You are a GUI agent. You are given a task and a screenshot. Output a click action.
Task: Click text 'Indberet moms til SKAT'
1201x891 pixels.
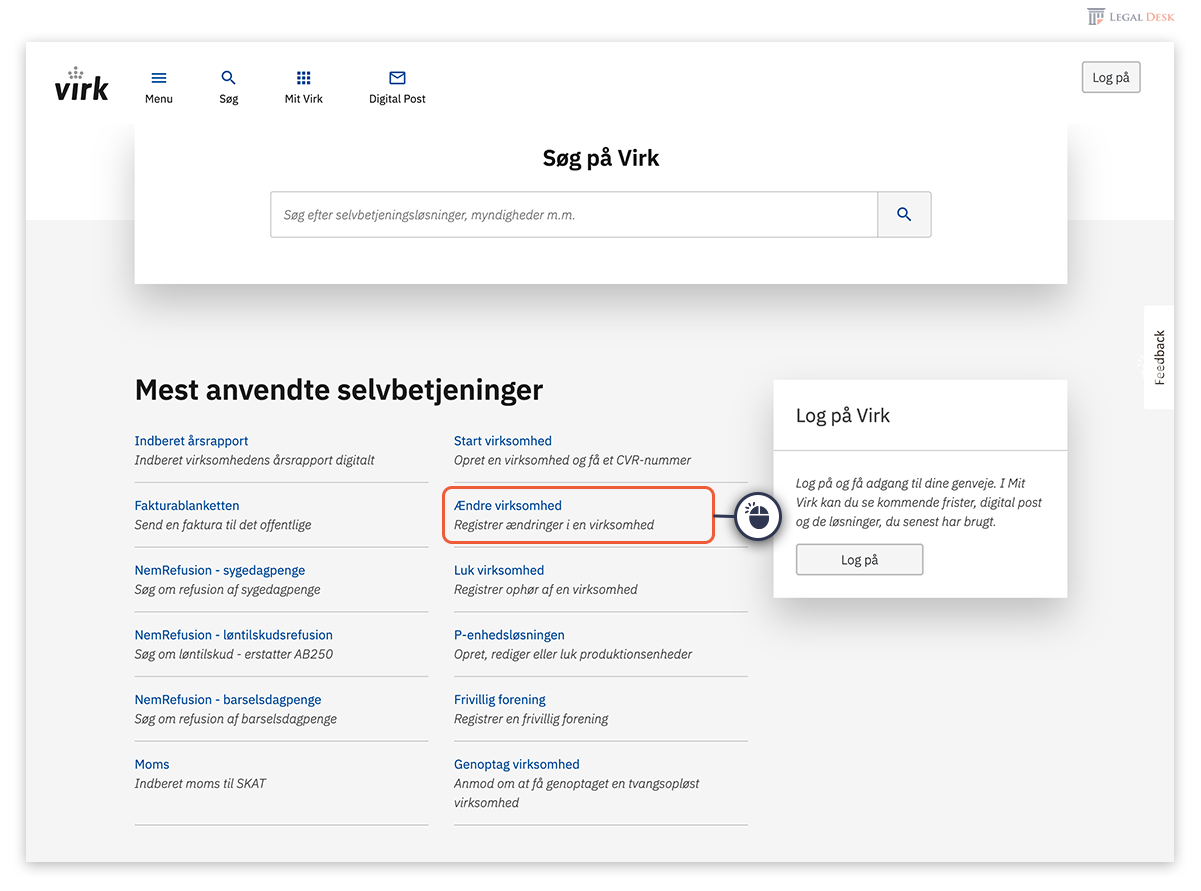pyautogui.click(x=201, y=784)
